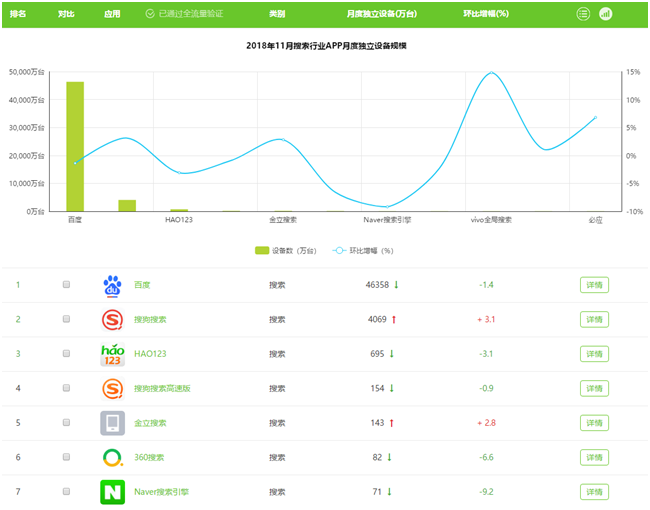Check the compare box for 百度

coord(67,285)
